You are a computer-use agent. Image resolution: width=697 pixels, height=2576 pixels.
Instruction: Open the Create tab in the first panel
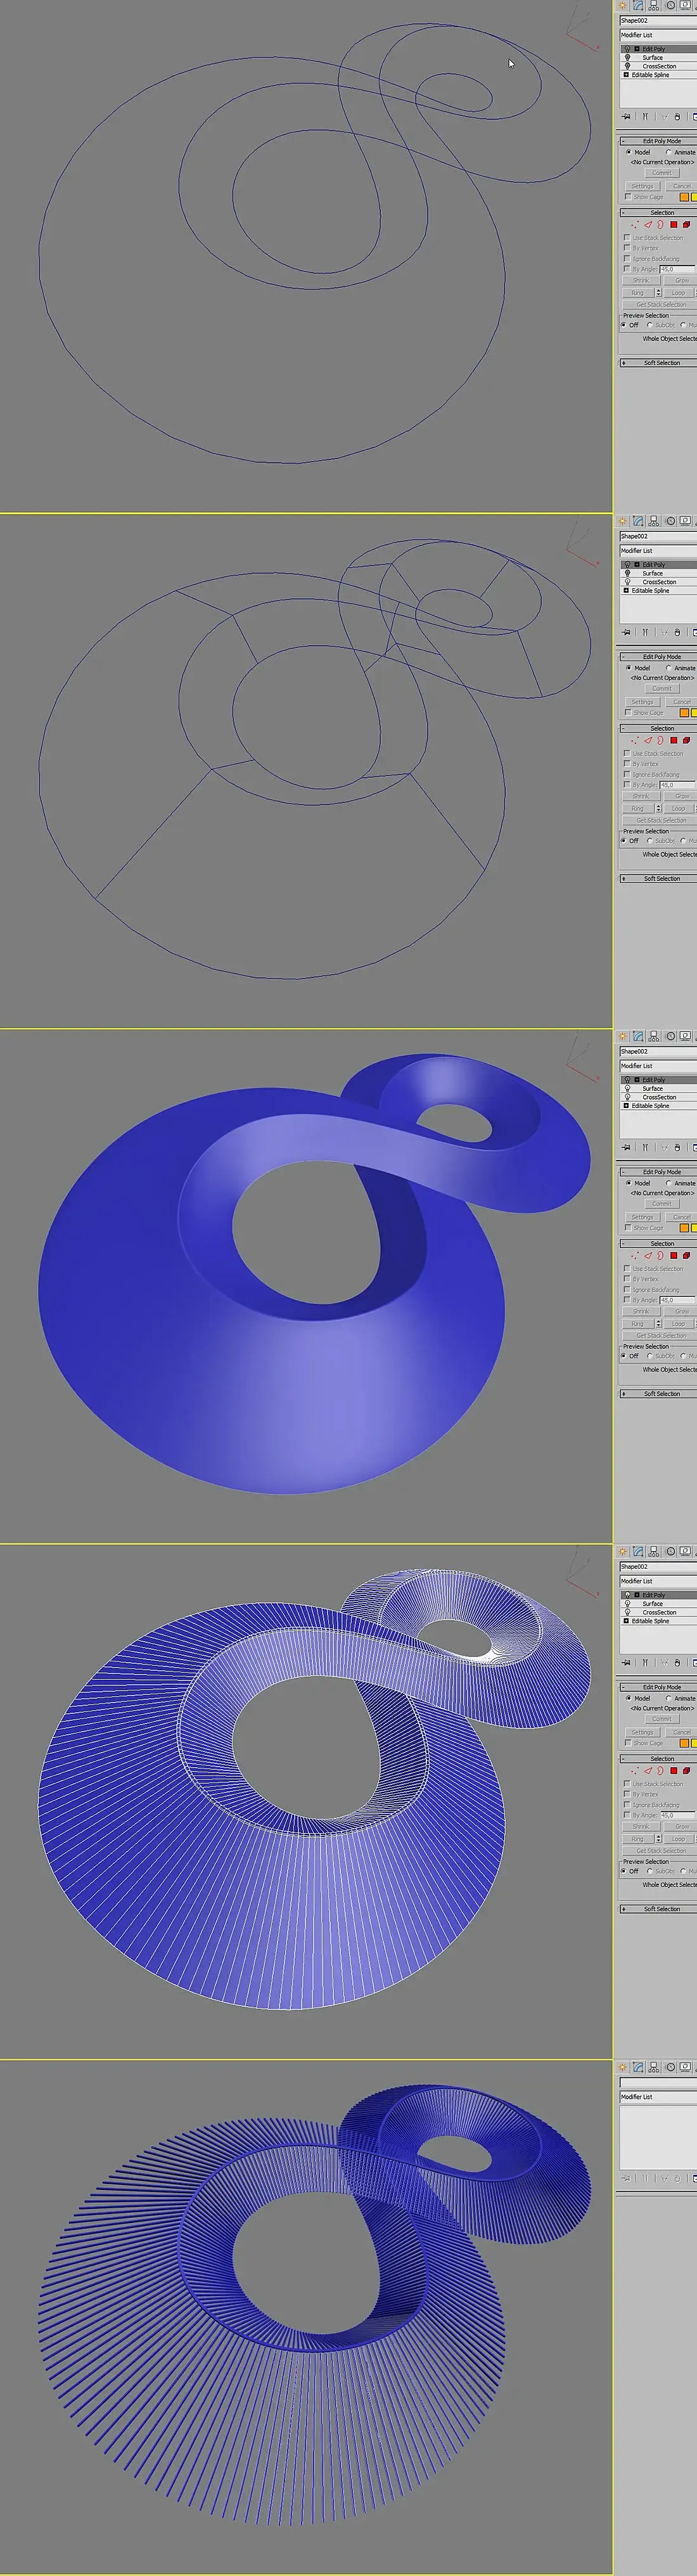[x=623, y=5]
